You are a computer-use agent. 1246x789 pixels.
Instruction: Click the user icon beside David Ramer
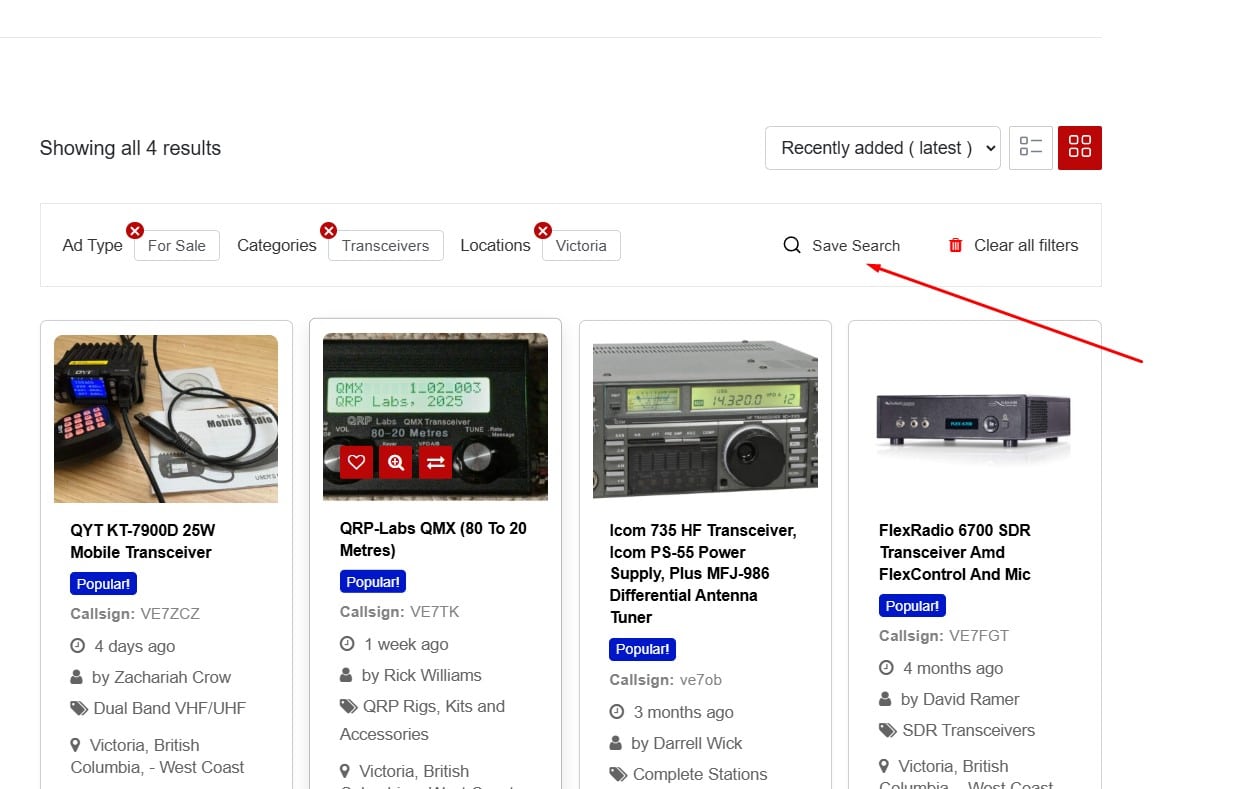(886, 699)
